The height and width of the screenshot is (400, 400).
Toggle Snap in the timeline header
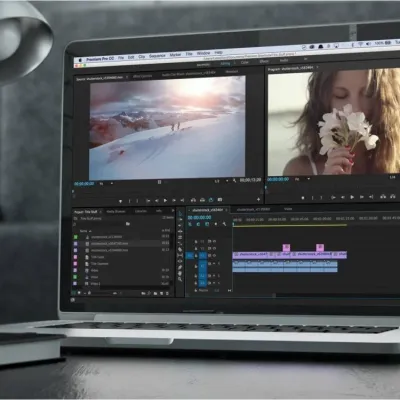[198, 224]
